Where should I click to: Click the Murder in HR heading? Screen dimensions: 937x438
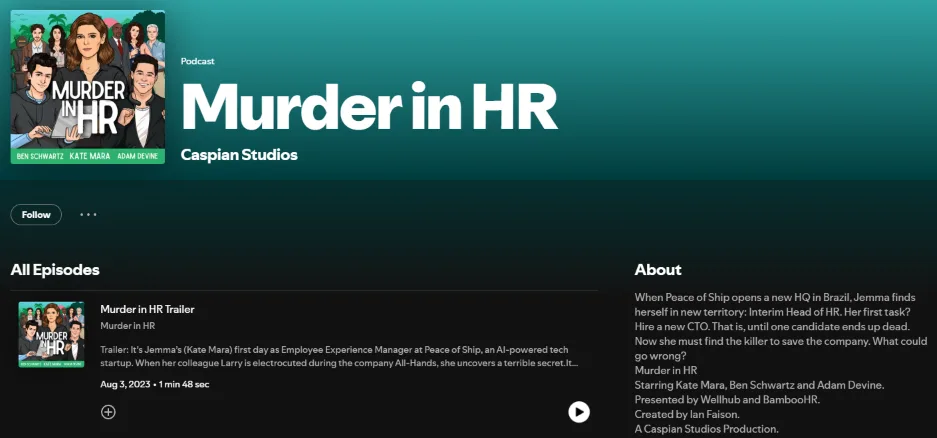tap(369, 107)
